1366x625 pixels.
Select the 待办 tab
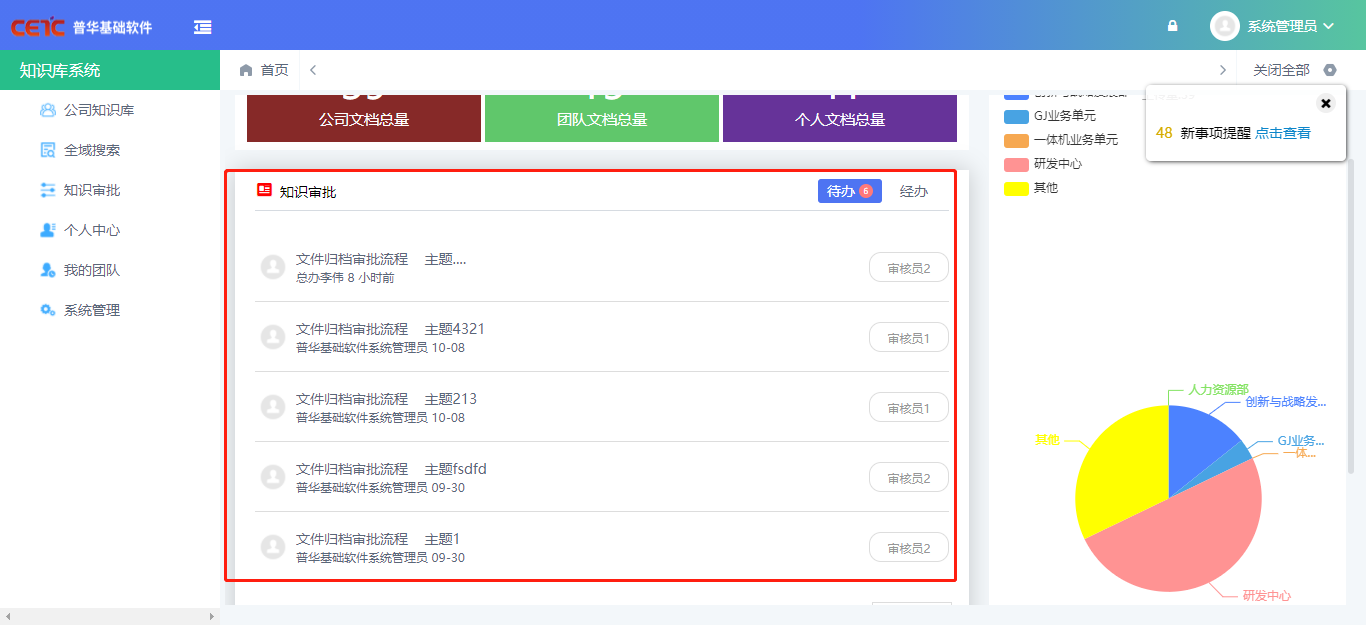click(x=849, y=191)
